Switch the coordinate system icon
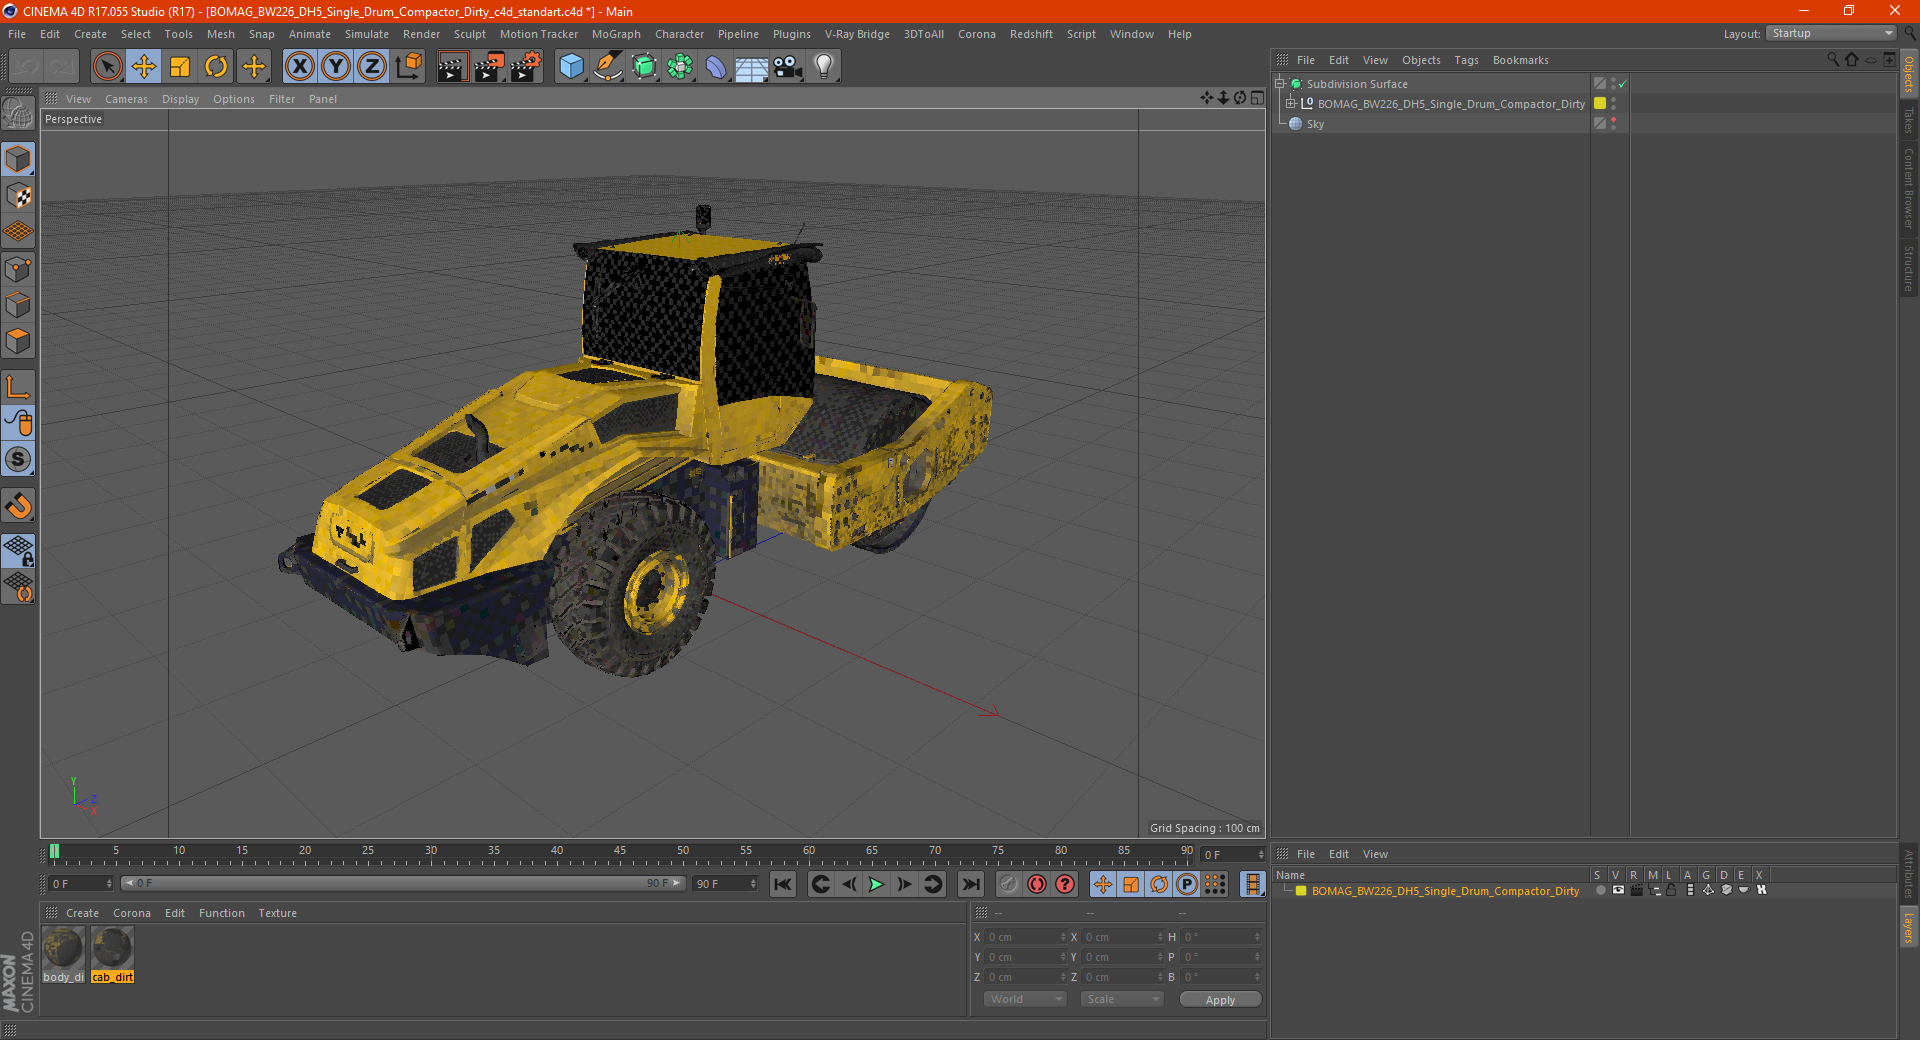This screenshot has width=1920, height=1040. (409, 67)
